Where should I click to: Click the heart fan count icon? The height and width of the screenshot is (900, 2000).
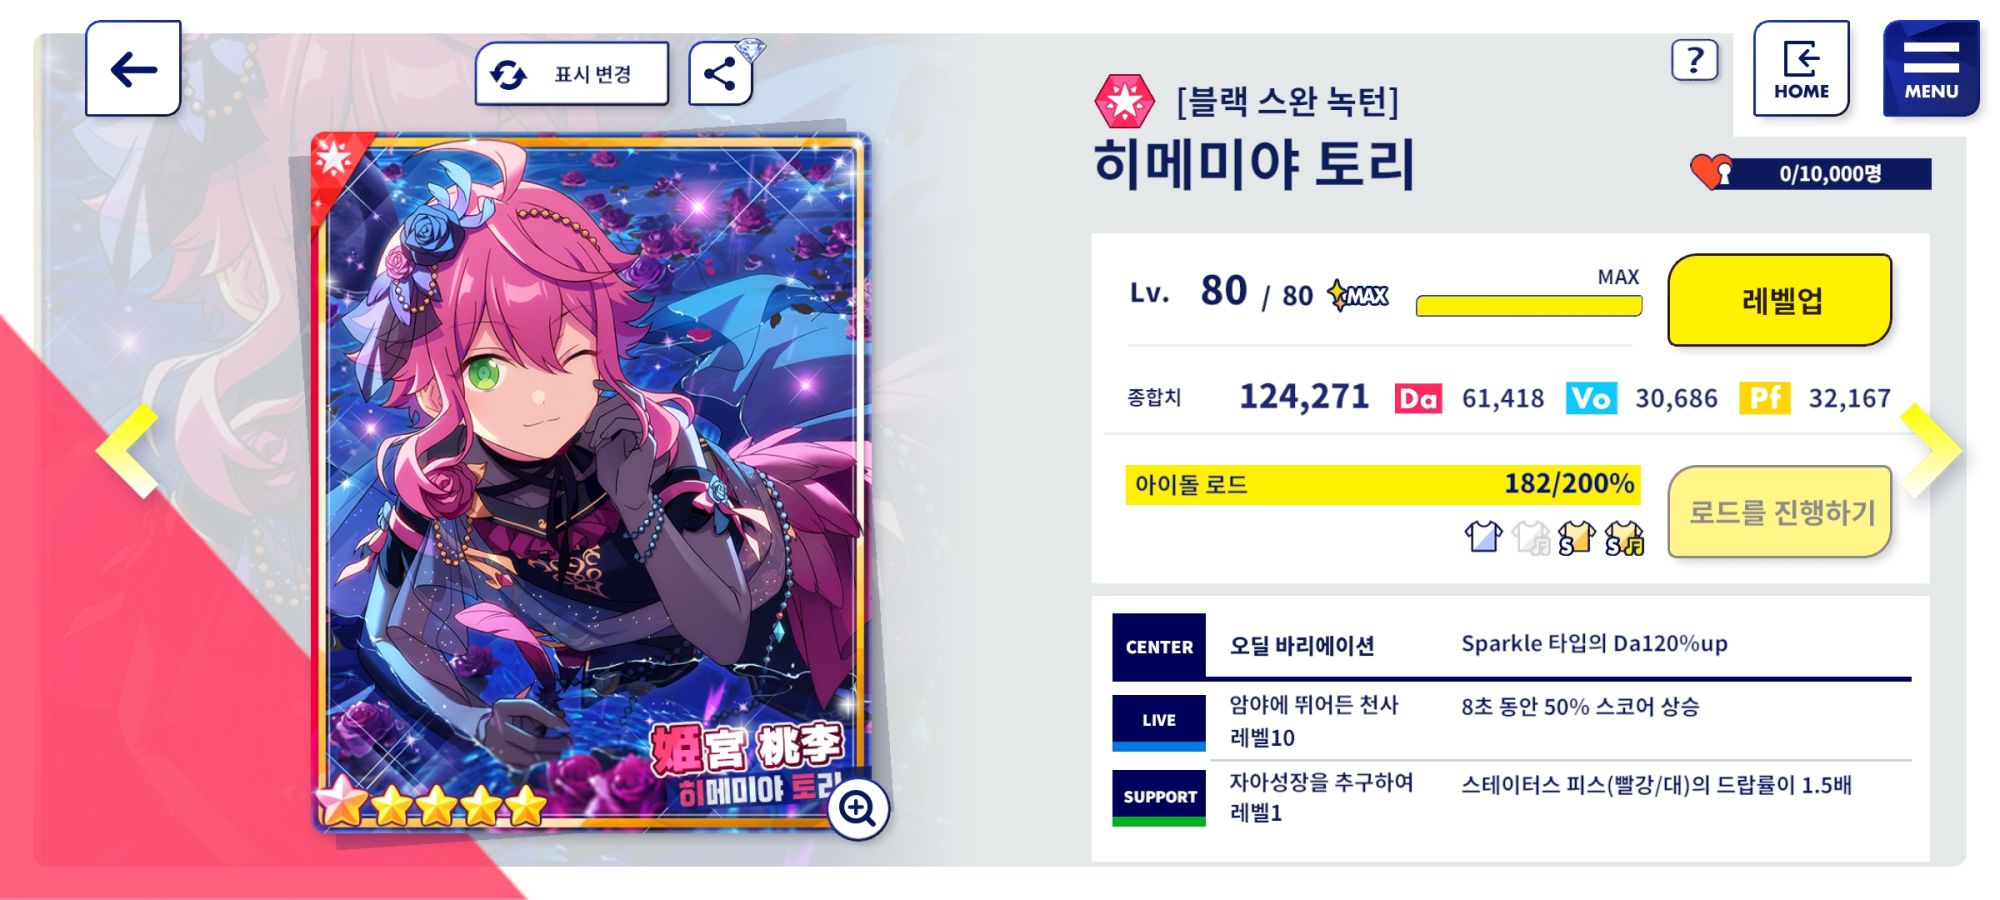pos(1711,172)
